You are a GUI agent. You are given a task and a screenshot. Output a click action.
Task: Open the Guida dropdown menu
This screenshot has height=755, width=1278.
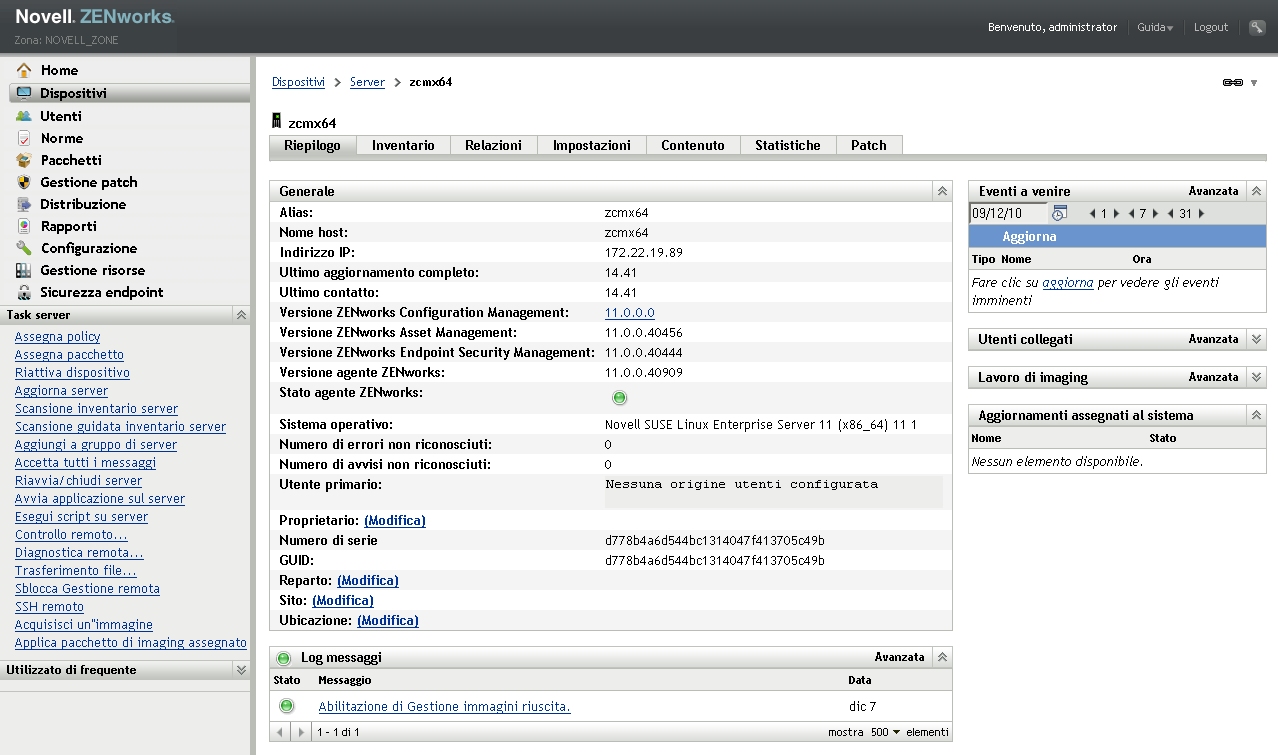pos(1155,28)
